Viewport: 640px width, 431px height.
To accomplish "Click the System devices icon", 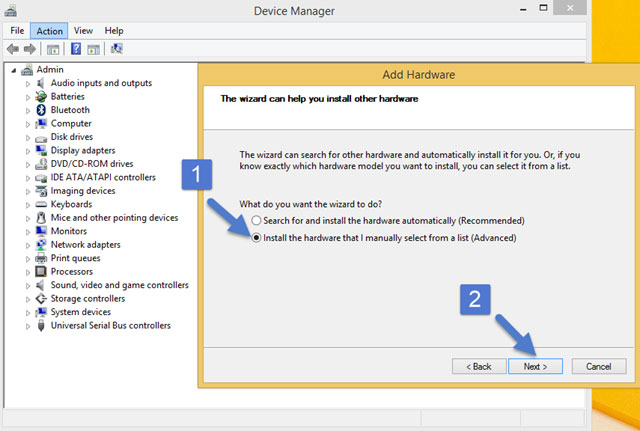I will [x=41, y=312].
